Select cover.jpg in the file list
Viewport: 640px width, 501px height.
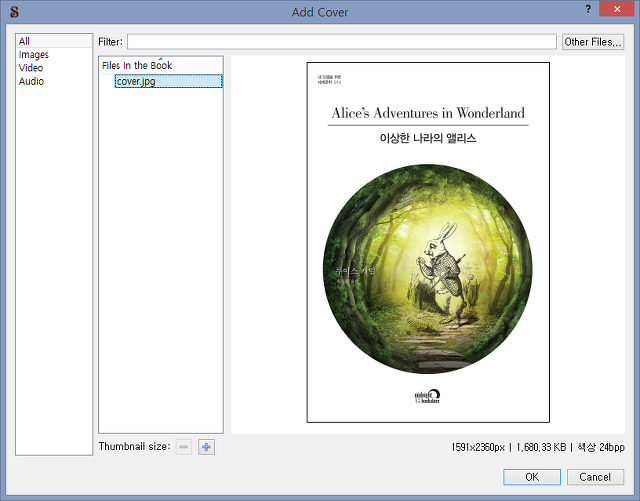pos(168,81)
